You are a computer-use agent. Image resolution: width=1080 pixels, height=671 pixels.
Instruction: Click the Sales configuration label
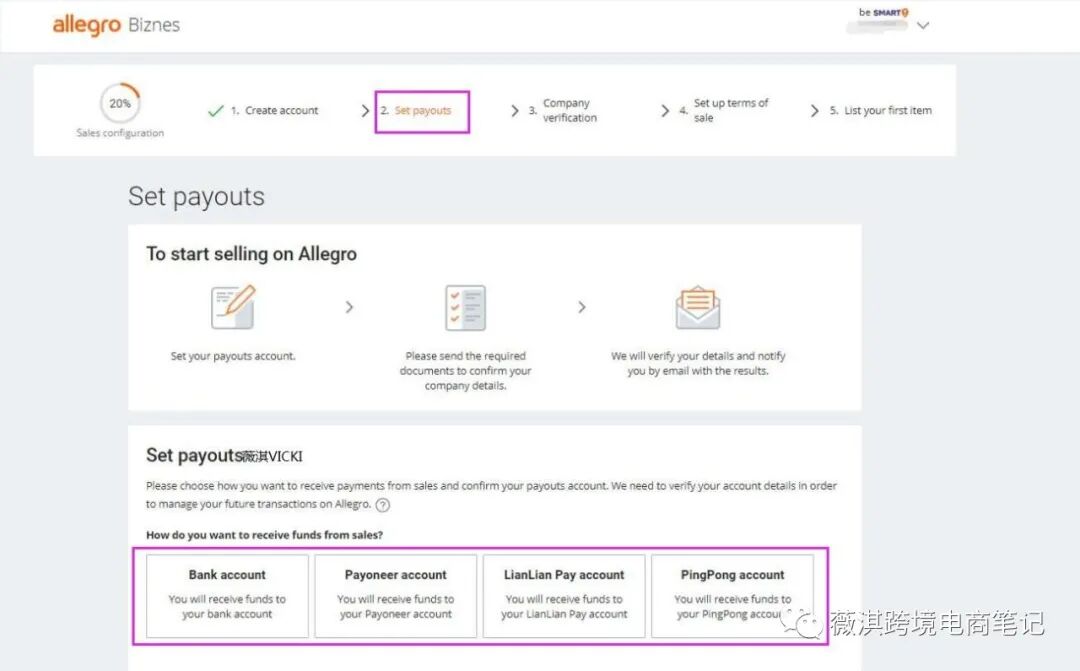[120, 133]
